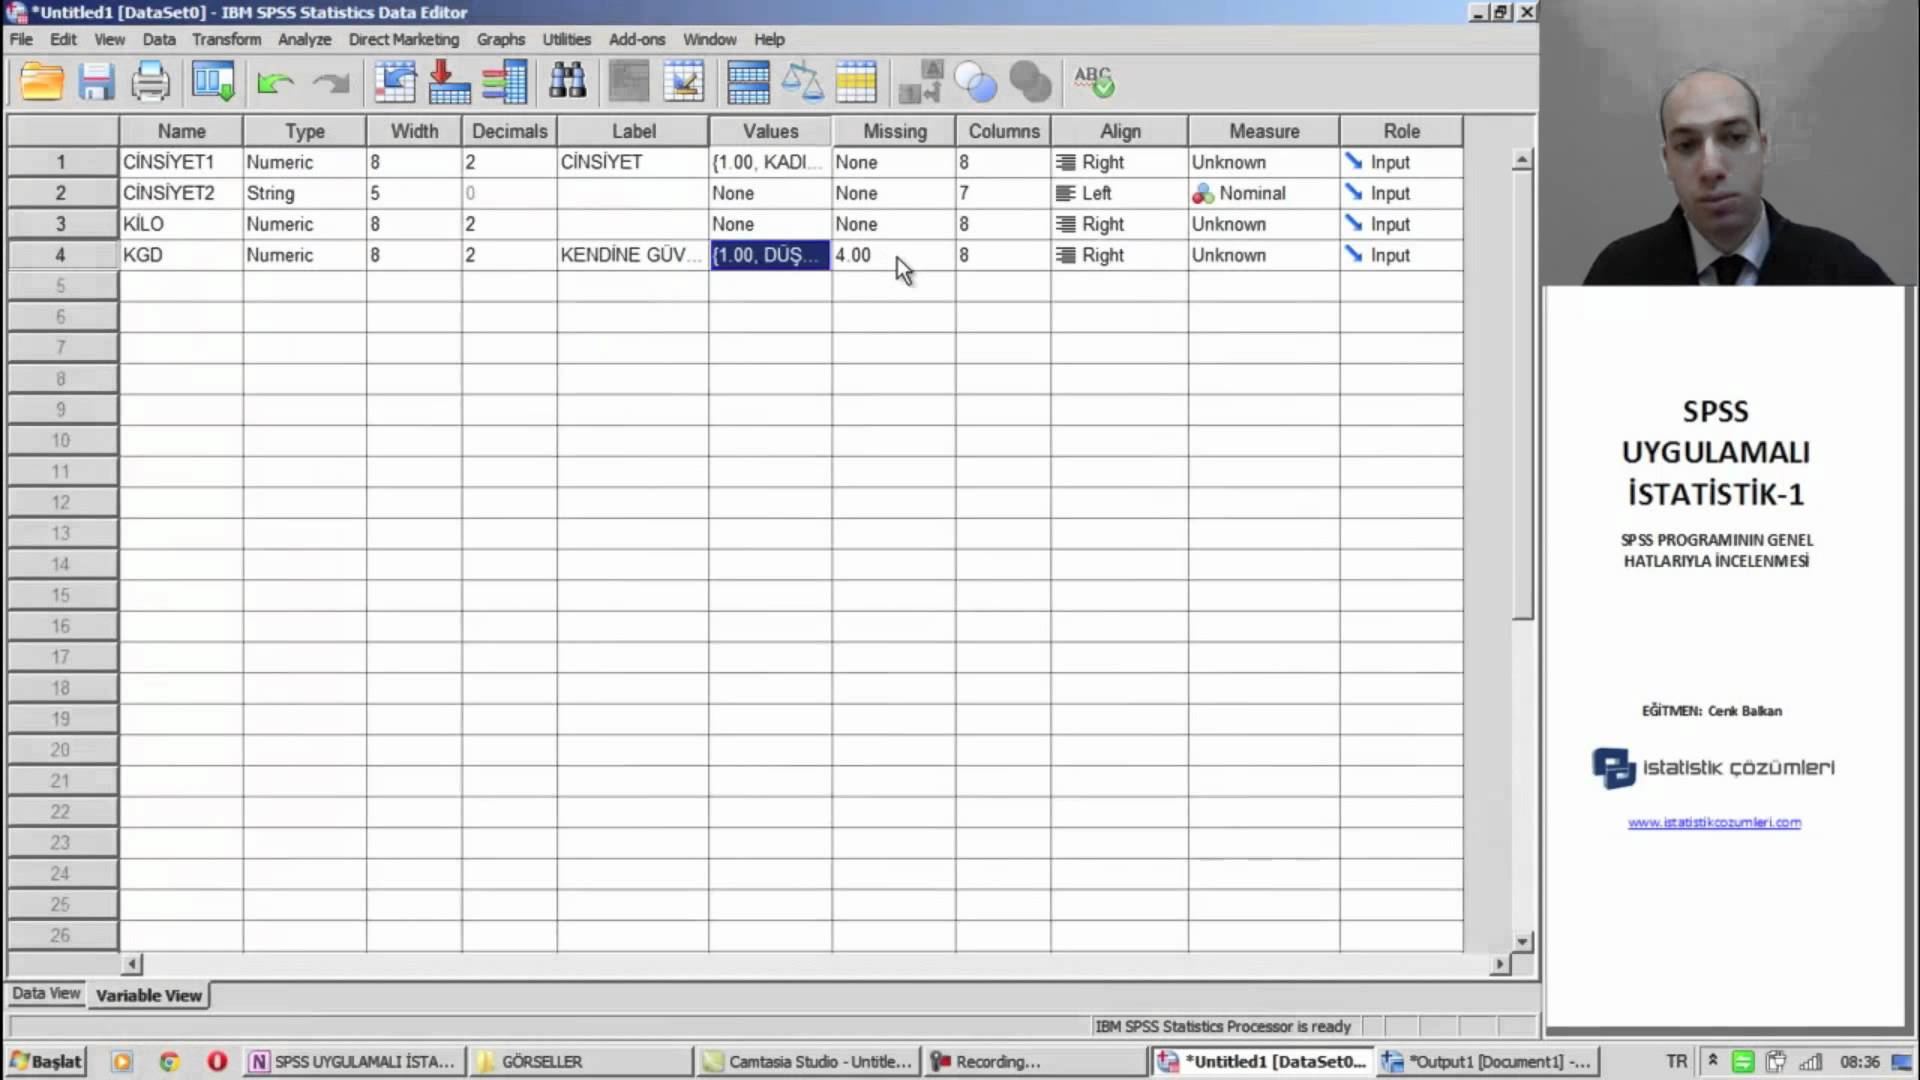Image resolution: width=1920 pixels, height=1080 pixels.
Task: Click the Go to variable icon
Action: 449,82
